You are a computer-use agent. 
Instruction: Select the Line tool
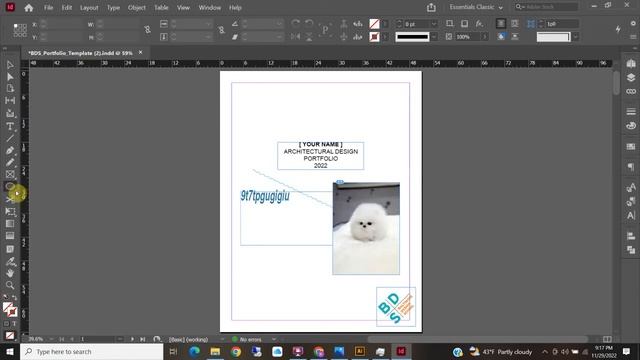pyautogui.click(x=10, y=138)
